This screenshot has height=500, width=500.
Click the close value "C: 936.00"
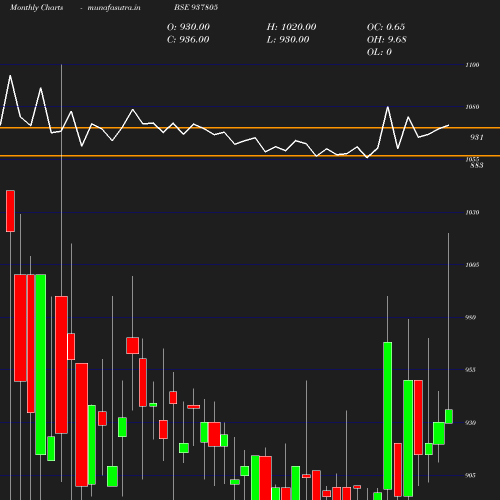188,40
